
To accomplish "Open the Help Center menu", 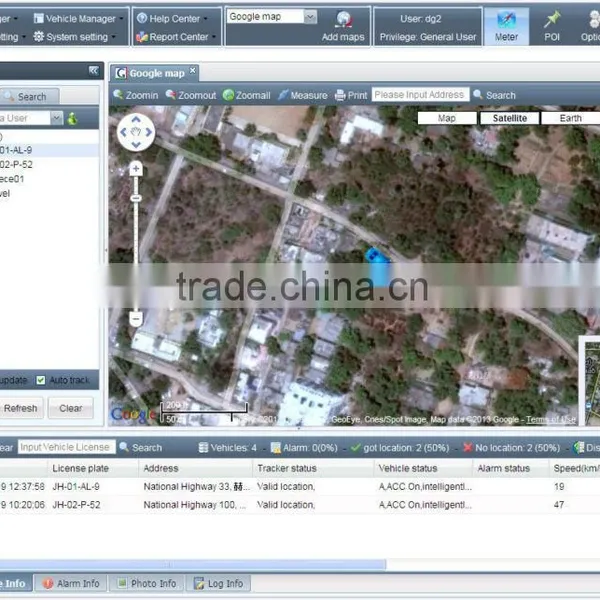I will click(x=172, y=18).
